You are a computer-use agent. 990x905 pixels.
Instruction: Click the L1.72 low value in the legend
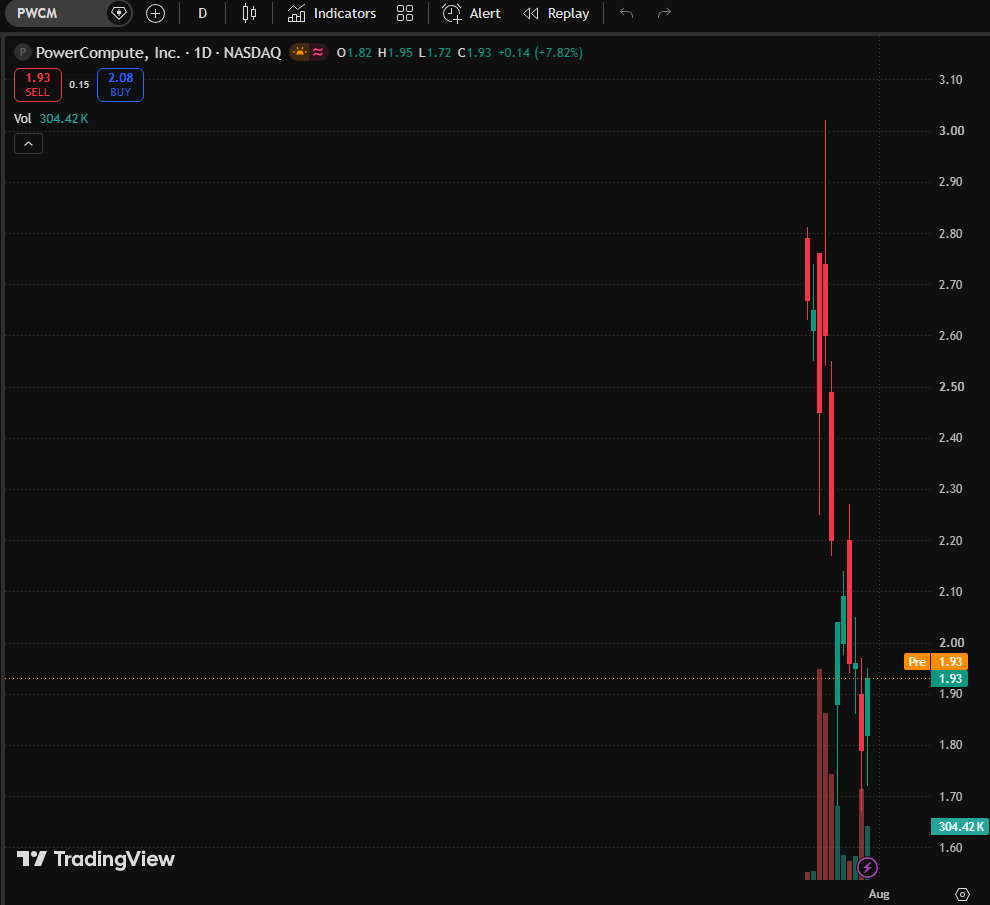(x=435, y=52)
